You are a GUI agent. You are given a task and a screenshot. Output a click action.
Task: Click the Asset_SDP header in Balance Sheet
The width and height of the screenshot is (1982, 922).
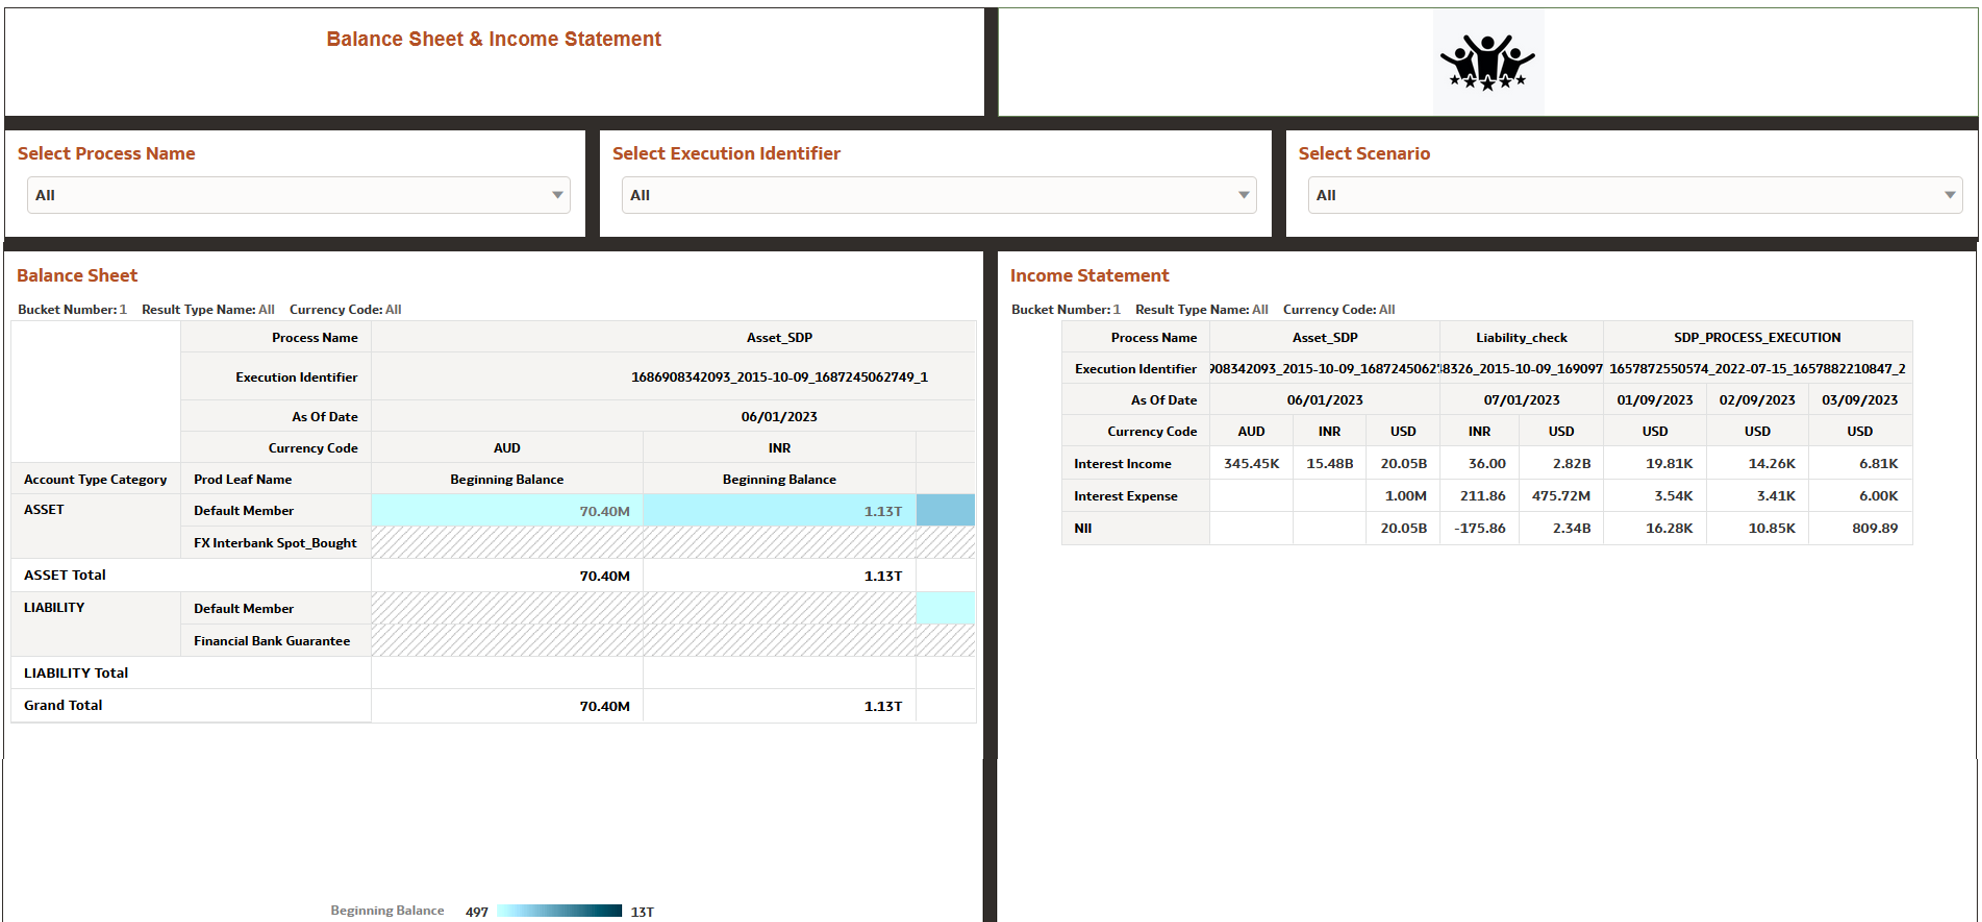[779, 337]
